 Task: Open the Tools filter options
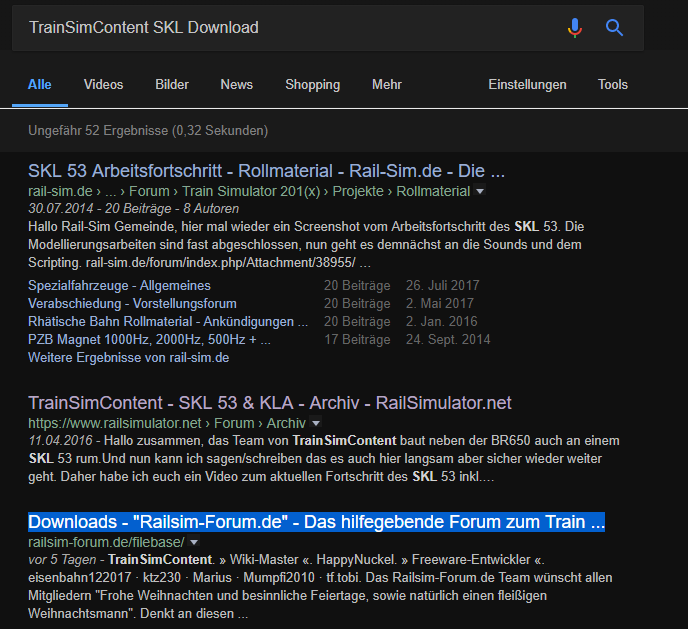tap(613, 85)
